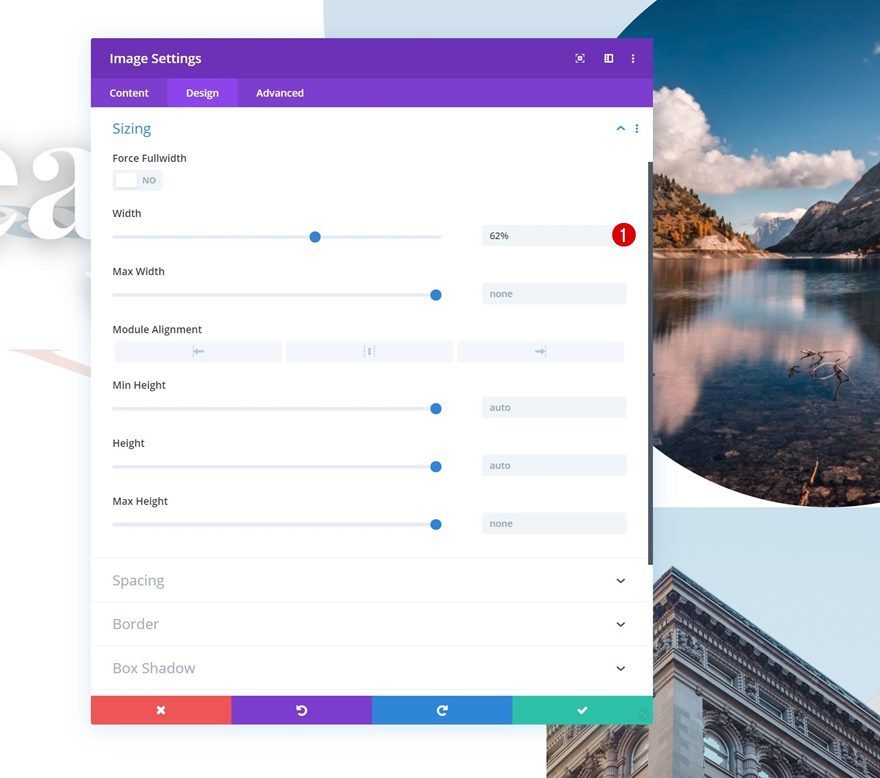Discard changes with red X button
The height and width of the screenshot is (778, 880).
(161, 710)
